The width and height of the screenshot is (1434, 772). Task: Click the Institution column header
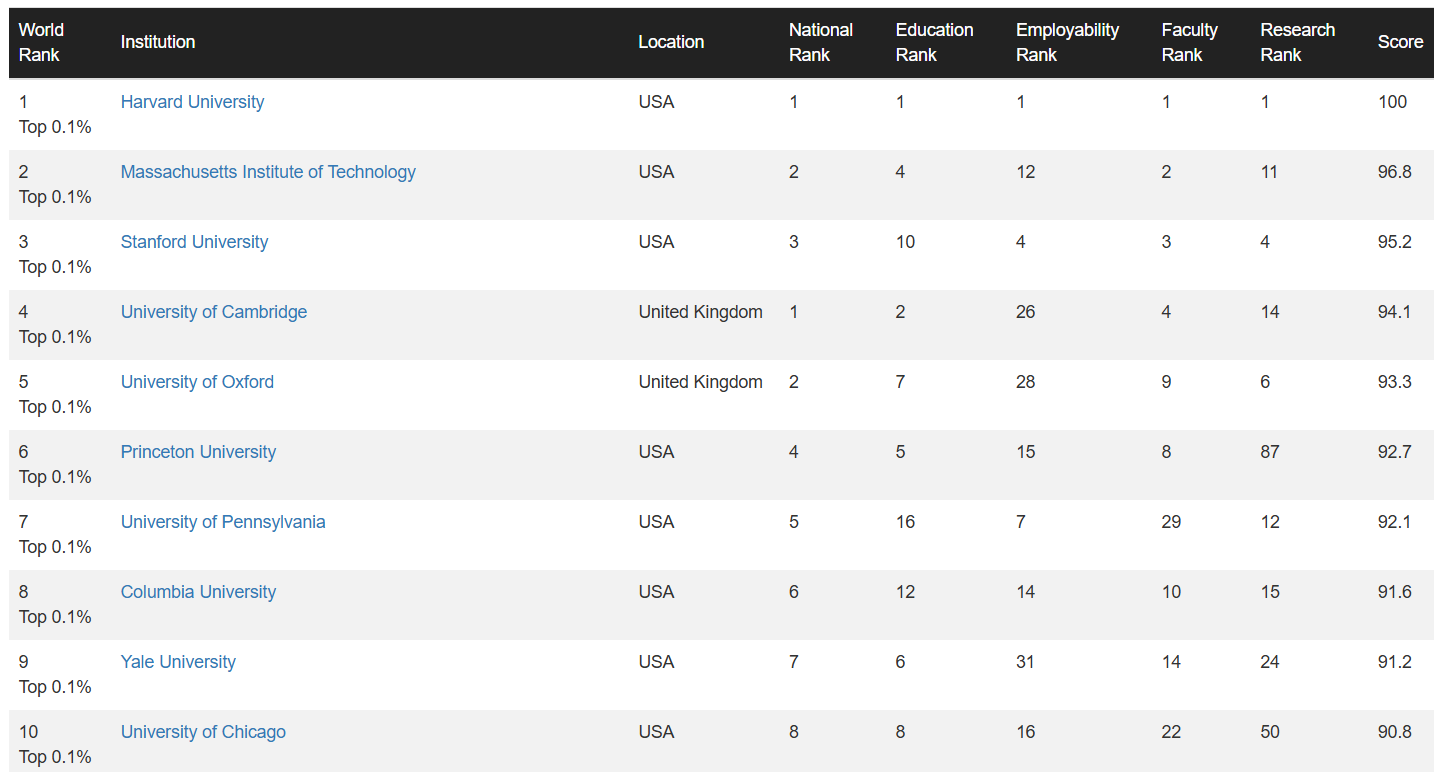158,42
